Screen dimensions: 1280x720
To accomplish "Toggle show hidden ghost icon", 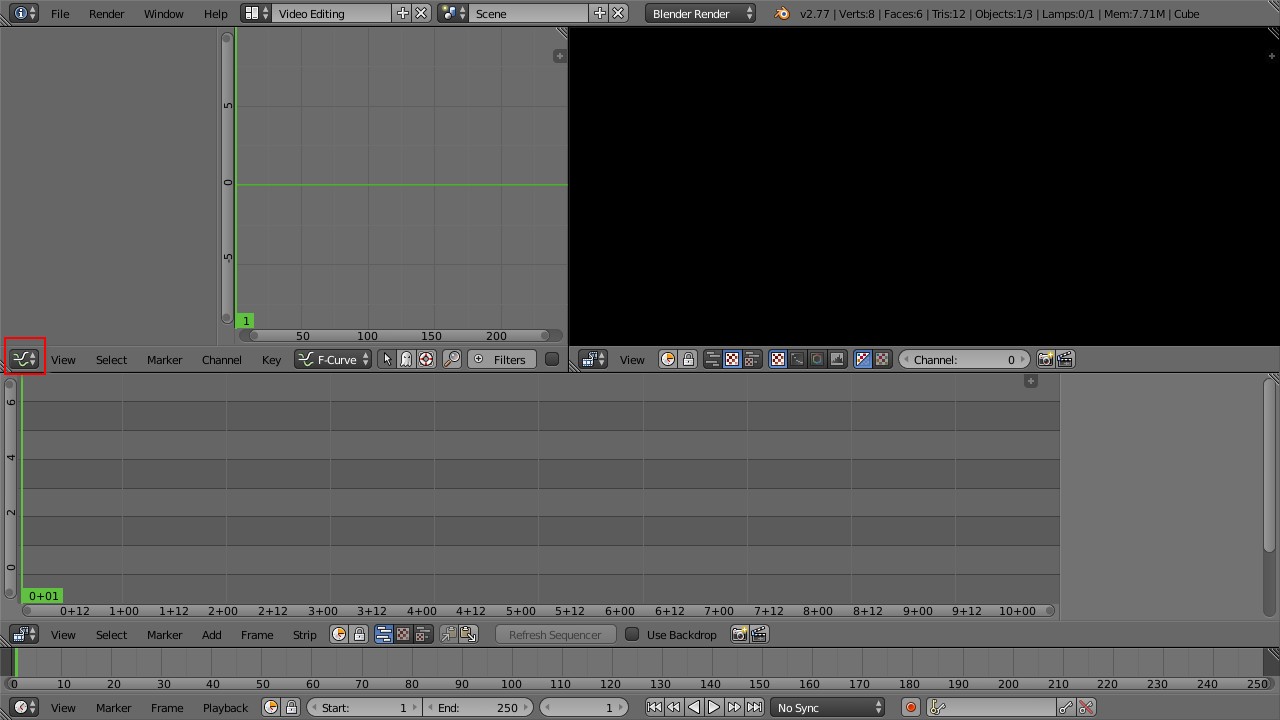I will [406, 360].
